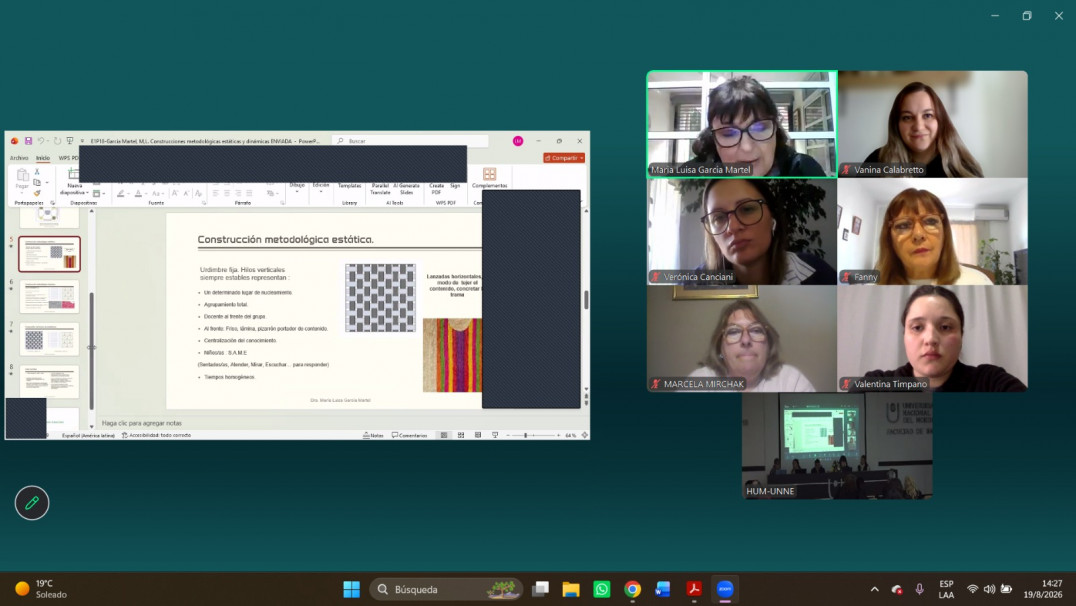Expand the Edición dropdown
Image resolution: width=1076 pixels, height=606 pixels.
320,192
